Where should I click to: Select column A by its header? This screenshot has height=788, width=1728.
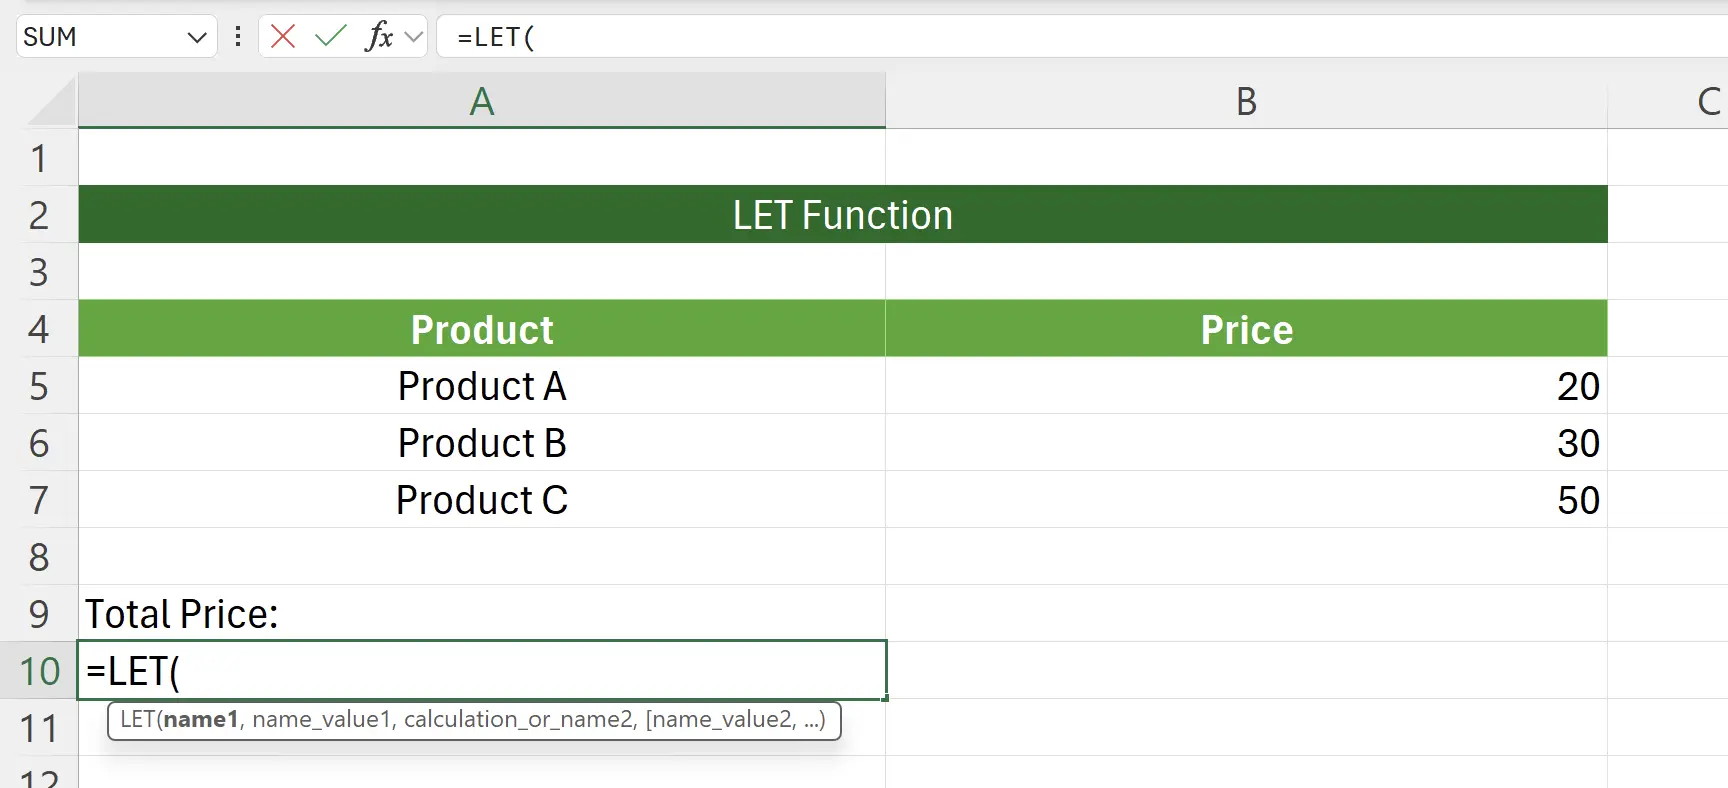pos(482,100)
